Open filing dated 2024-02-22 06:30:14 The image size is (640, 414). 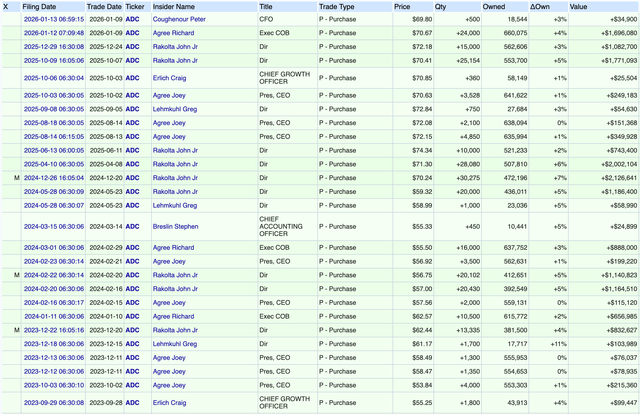tap(54, 275)
